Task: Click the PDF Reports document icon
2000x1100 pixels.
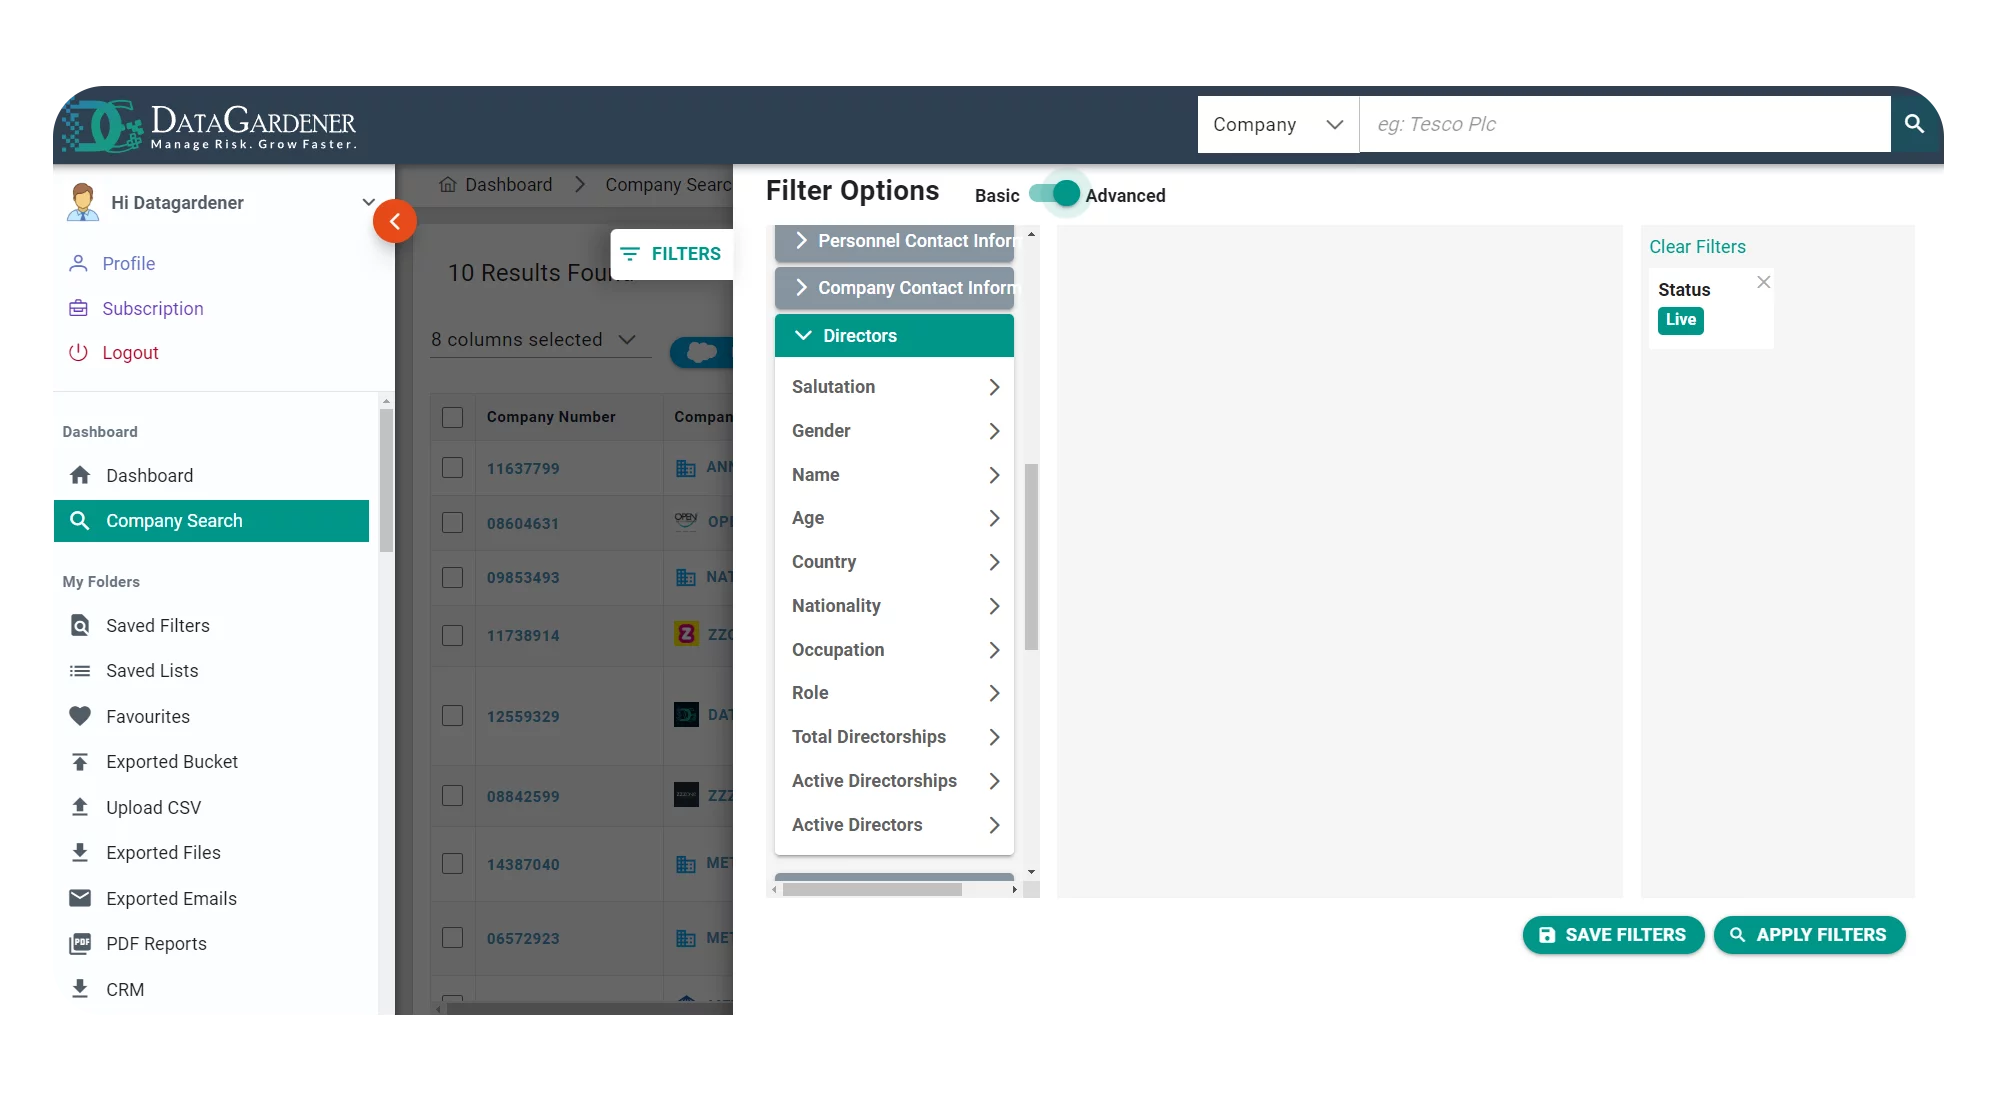Action: 79,944
